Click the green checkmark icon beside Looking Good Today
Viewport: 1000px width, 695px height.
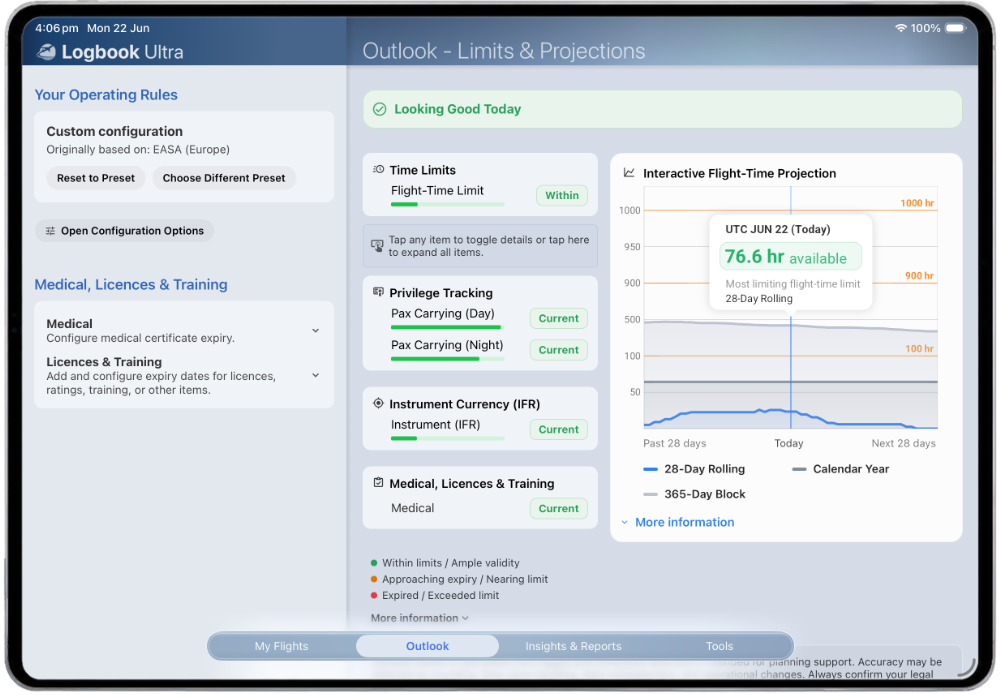pyautogui.click(x=379, y=110)
